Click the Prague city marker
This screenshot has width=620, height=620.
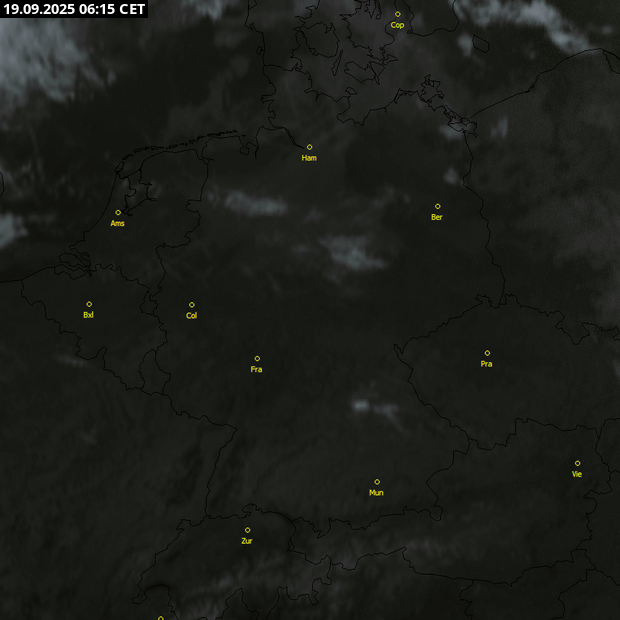(487, 353)
